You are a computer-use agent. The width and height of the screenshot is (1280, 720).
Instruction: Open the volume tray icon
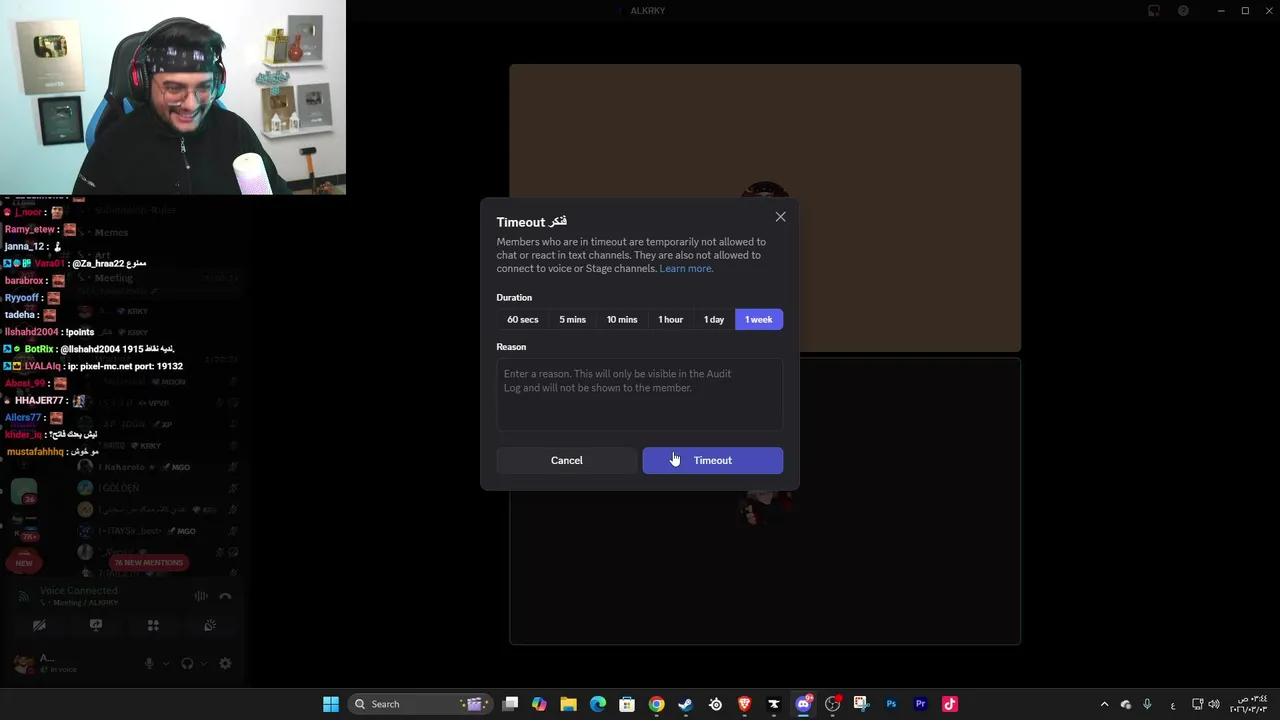coord(1213,704)
